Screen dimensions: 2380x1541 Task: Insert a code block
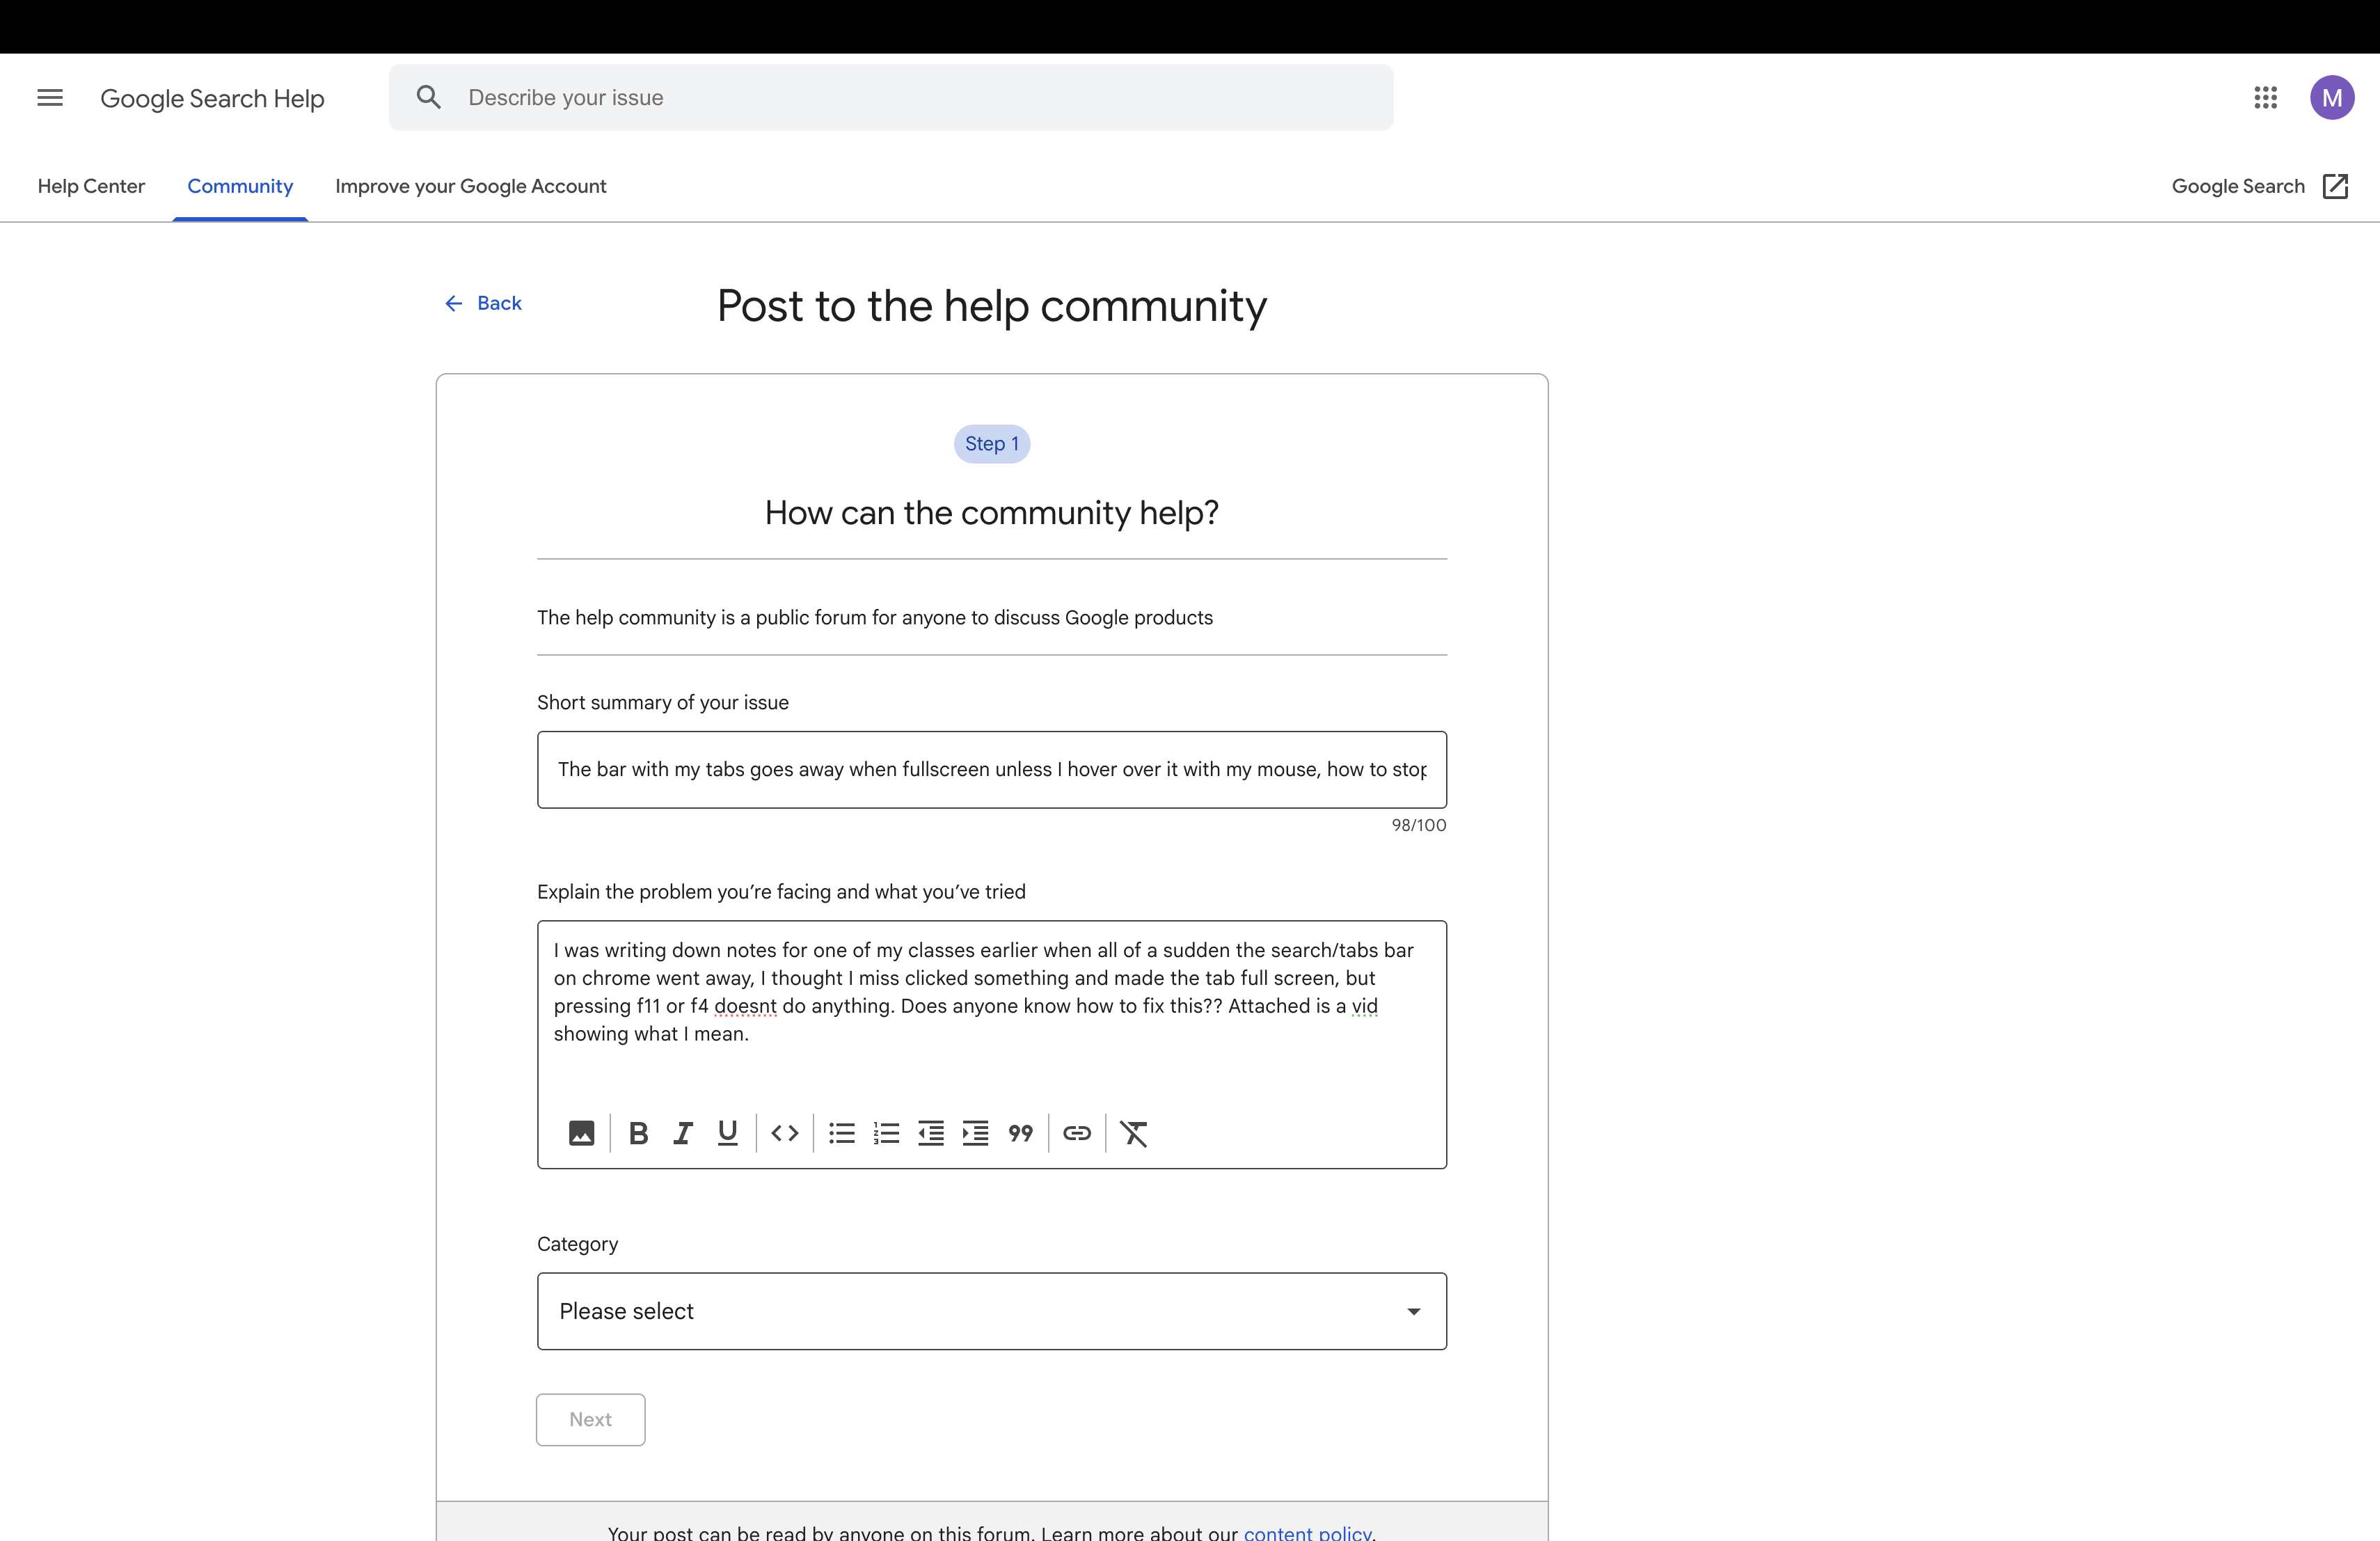(785, 1133)
